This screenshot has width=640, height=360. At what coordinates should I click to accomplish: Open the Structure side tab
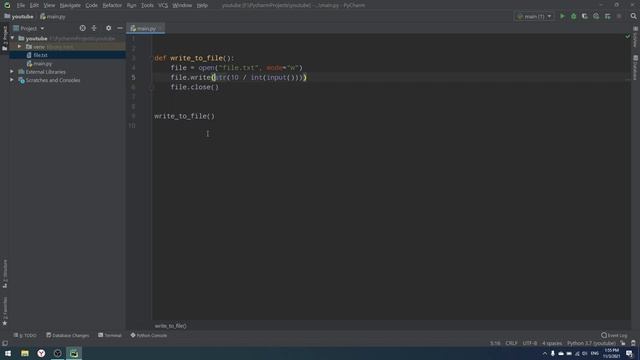[5, 274]
